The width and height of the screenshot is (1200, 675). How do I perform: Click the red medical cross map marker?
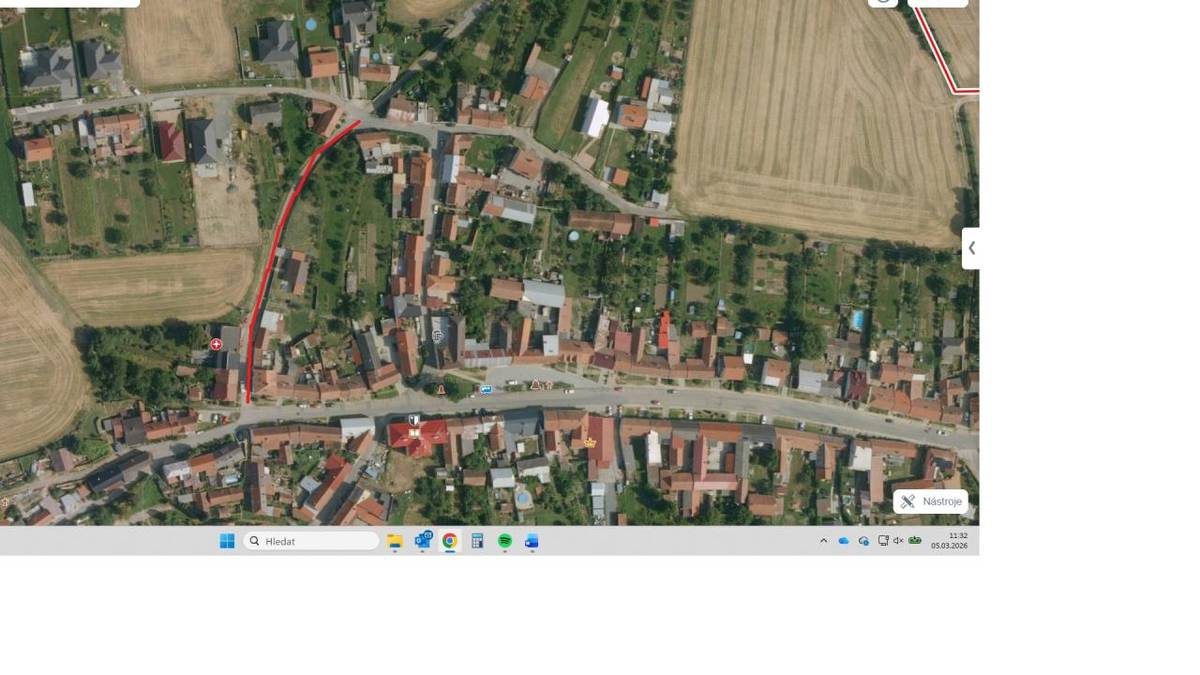[216, 344]
